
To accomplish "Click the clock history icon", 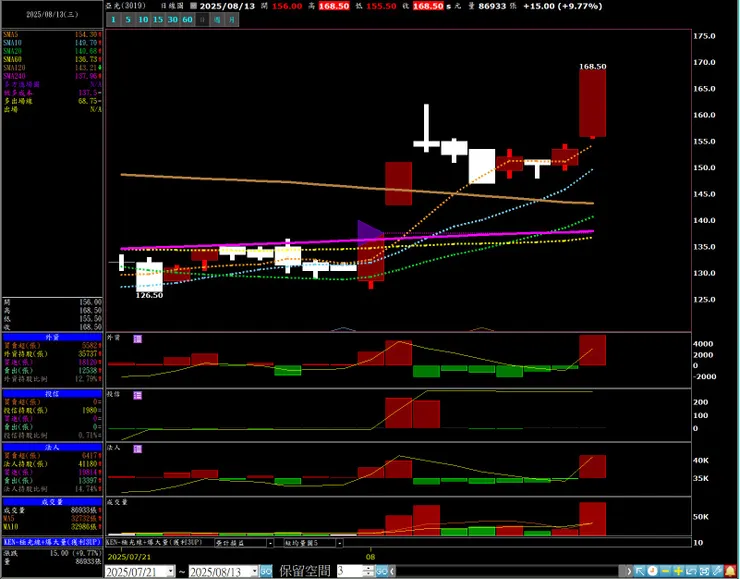I will point(653,571).
